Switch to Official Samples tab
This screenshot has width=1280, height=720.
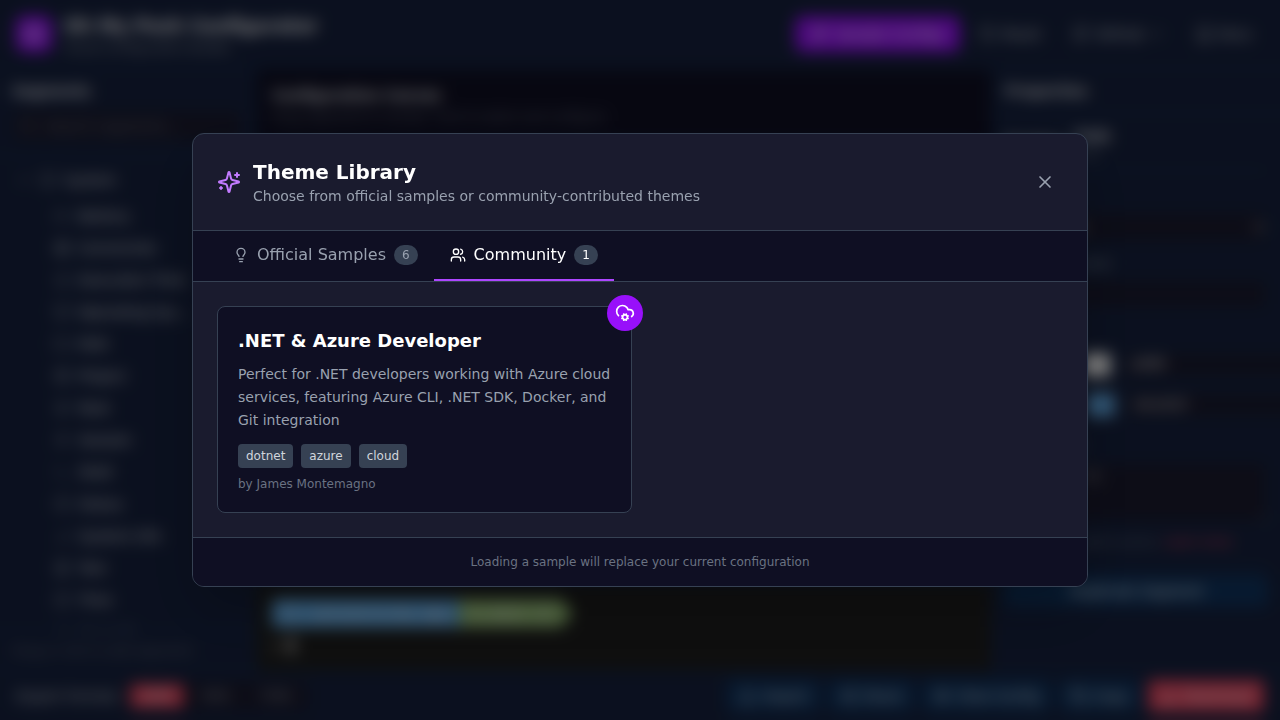(x=325, y=255)
